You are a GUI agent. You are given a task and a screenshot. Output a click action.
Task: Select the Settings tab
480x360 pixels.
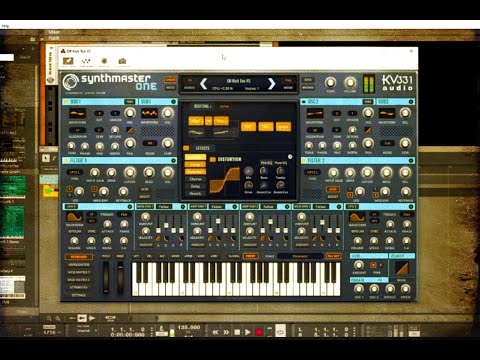[79, 295]
